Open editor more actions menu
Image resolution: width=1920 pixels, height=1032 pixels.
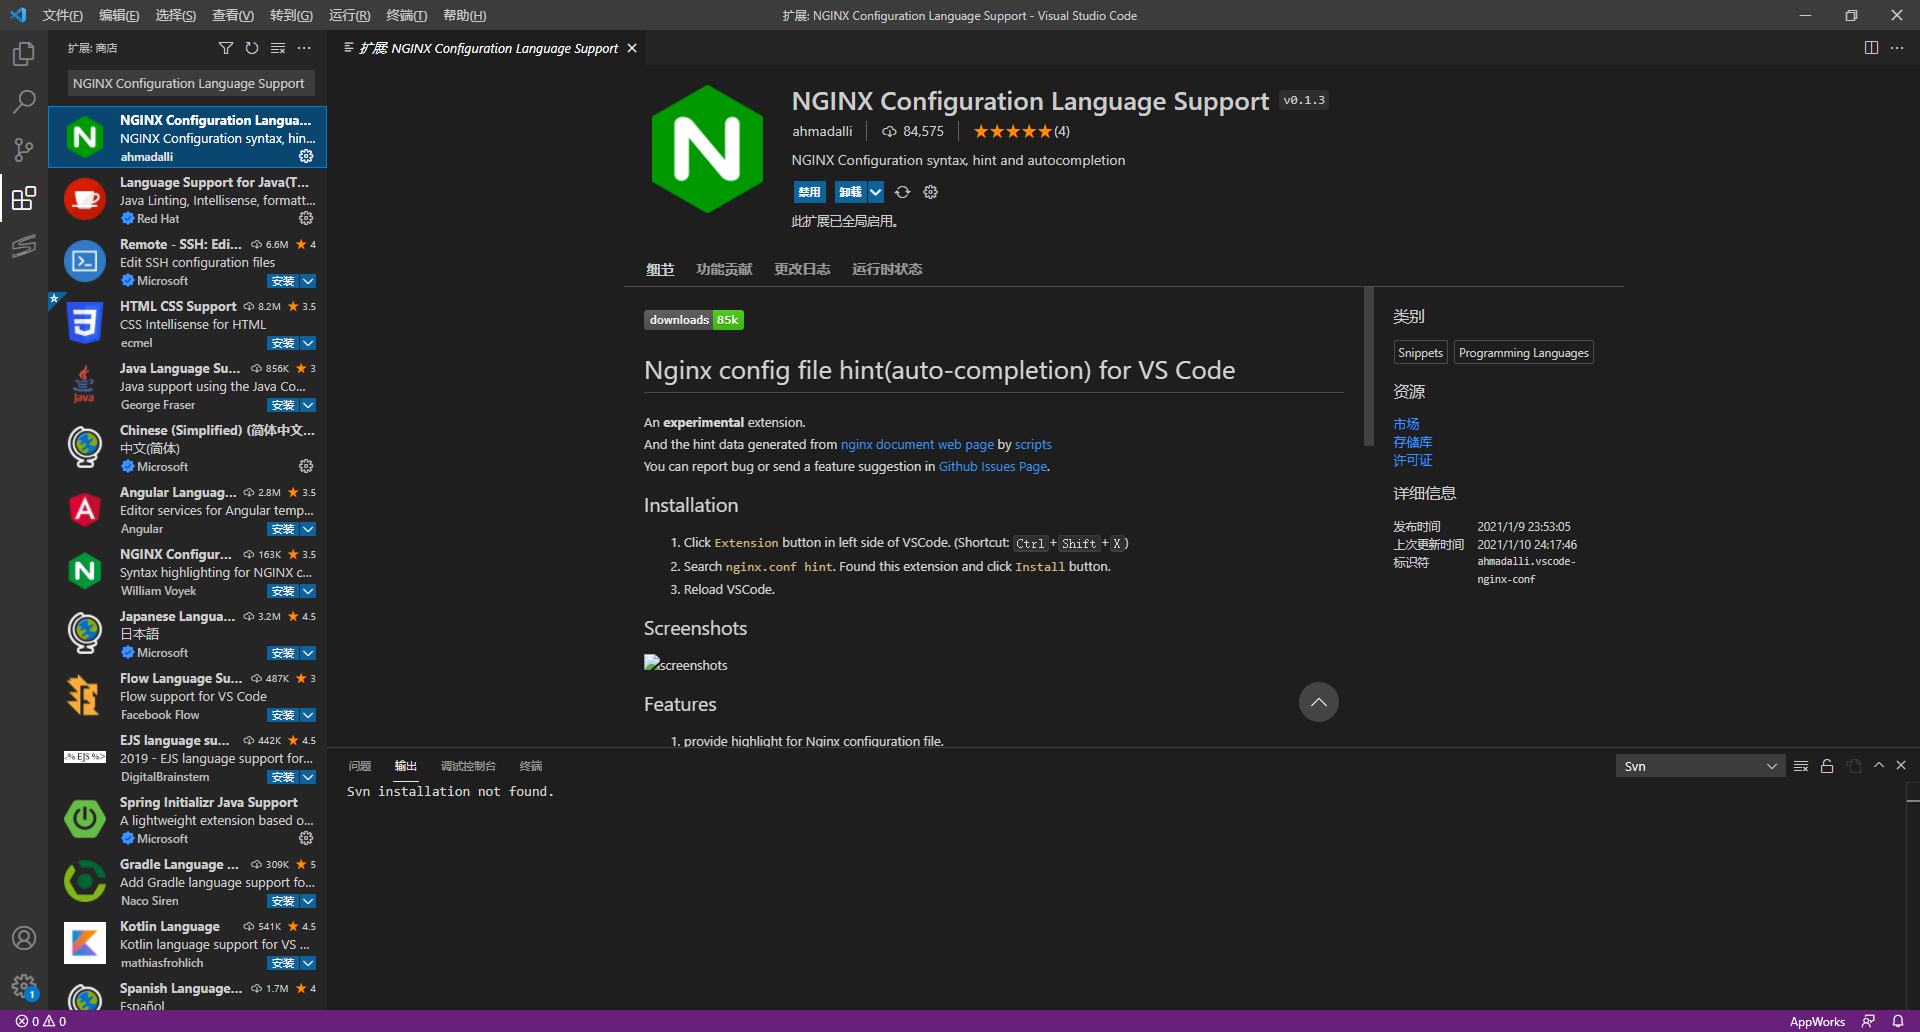click(1897, 48)
